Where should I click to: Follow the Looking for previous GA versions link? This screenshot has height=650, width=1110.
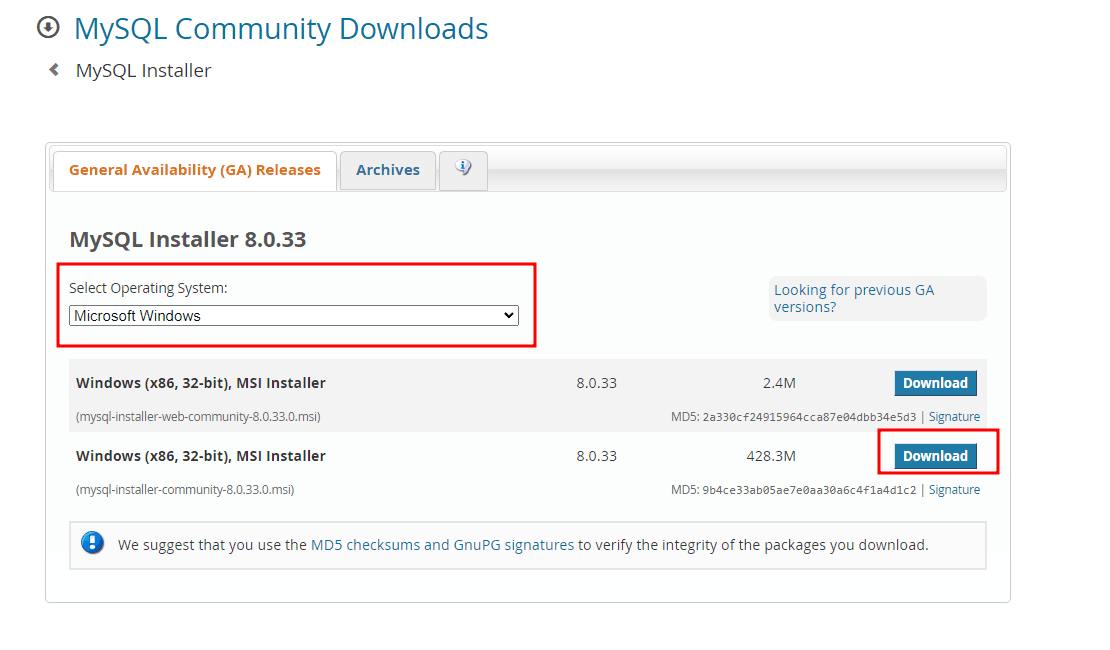coord(854,298)
